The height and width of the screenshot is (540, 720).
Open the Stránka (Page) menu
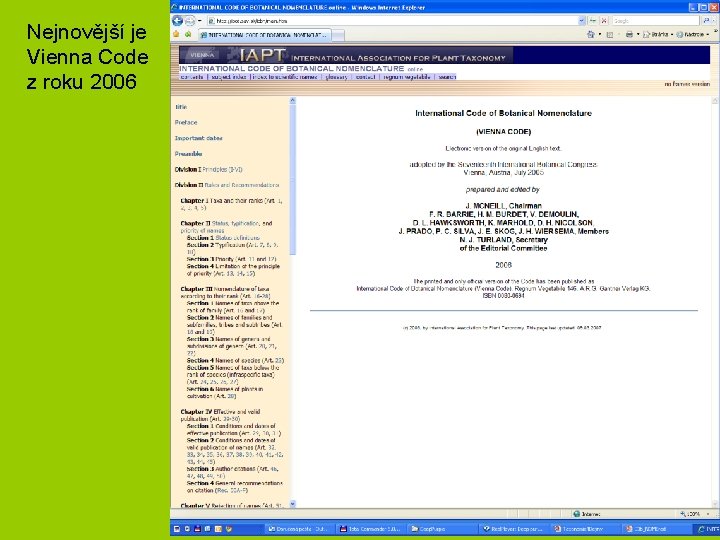658,34
